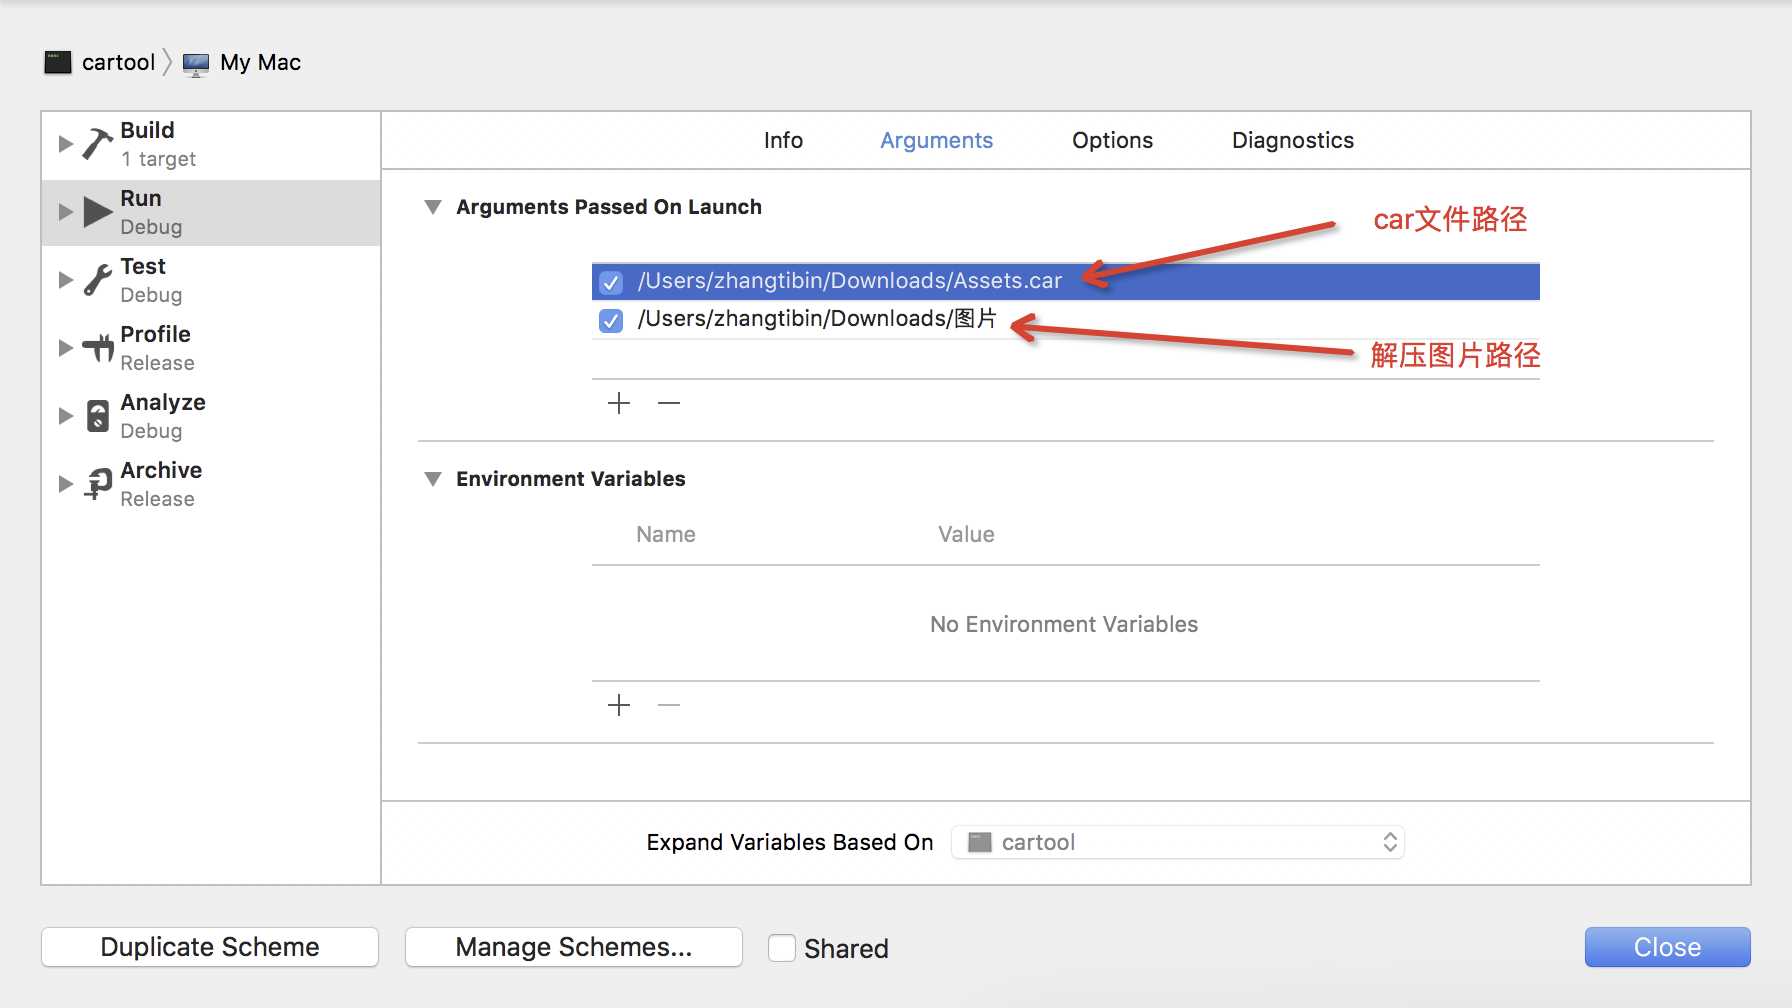Close the scheme editor
The width and height of the screenshot is (1792, 1008).
(x=1667, y=947)
